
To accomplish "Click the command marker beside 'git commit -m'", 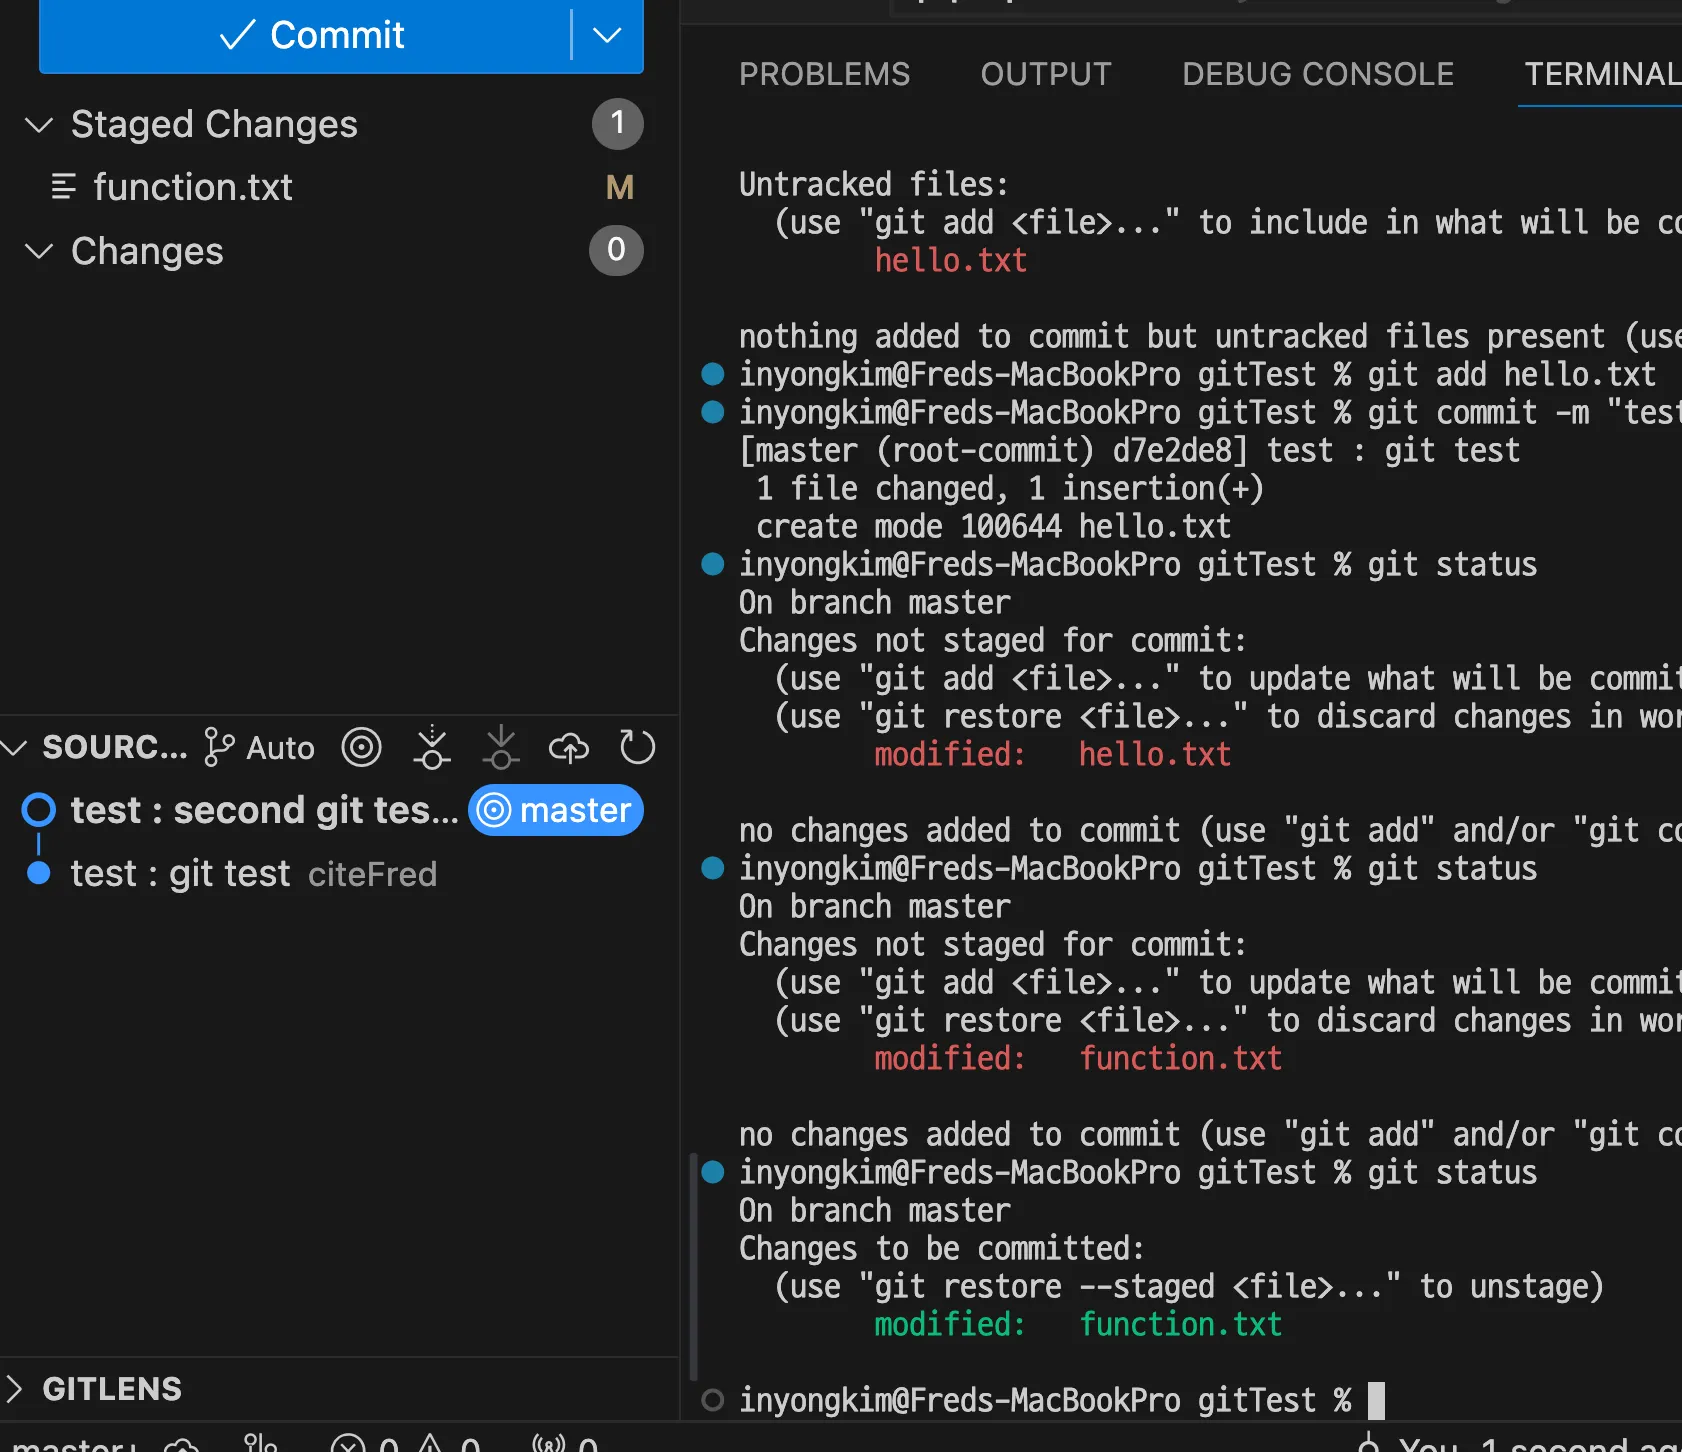I will coord(713,412).
